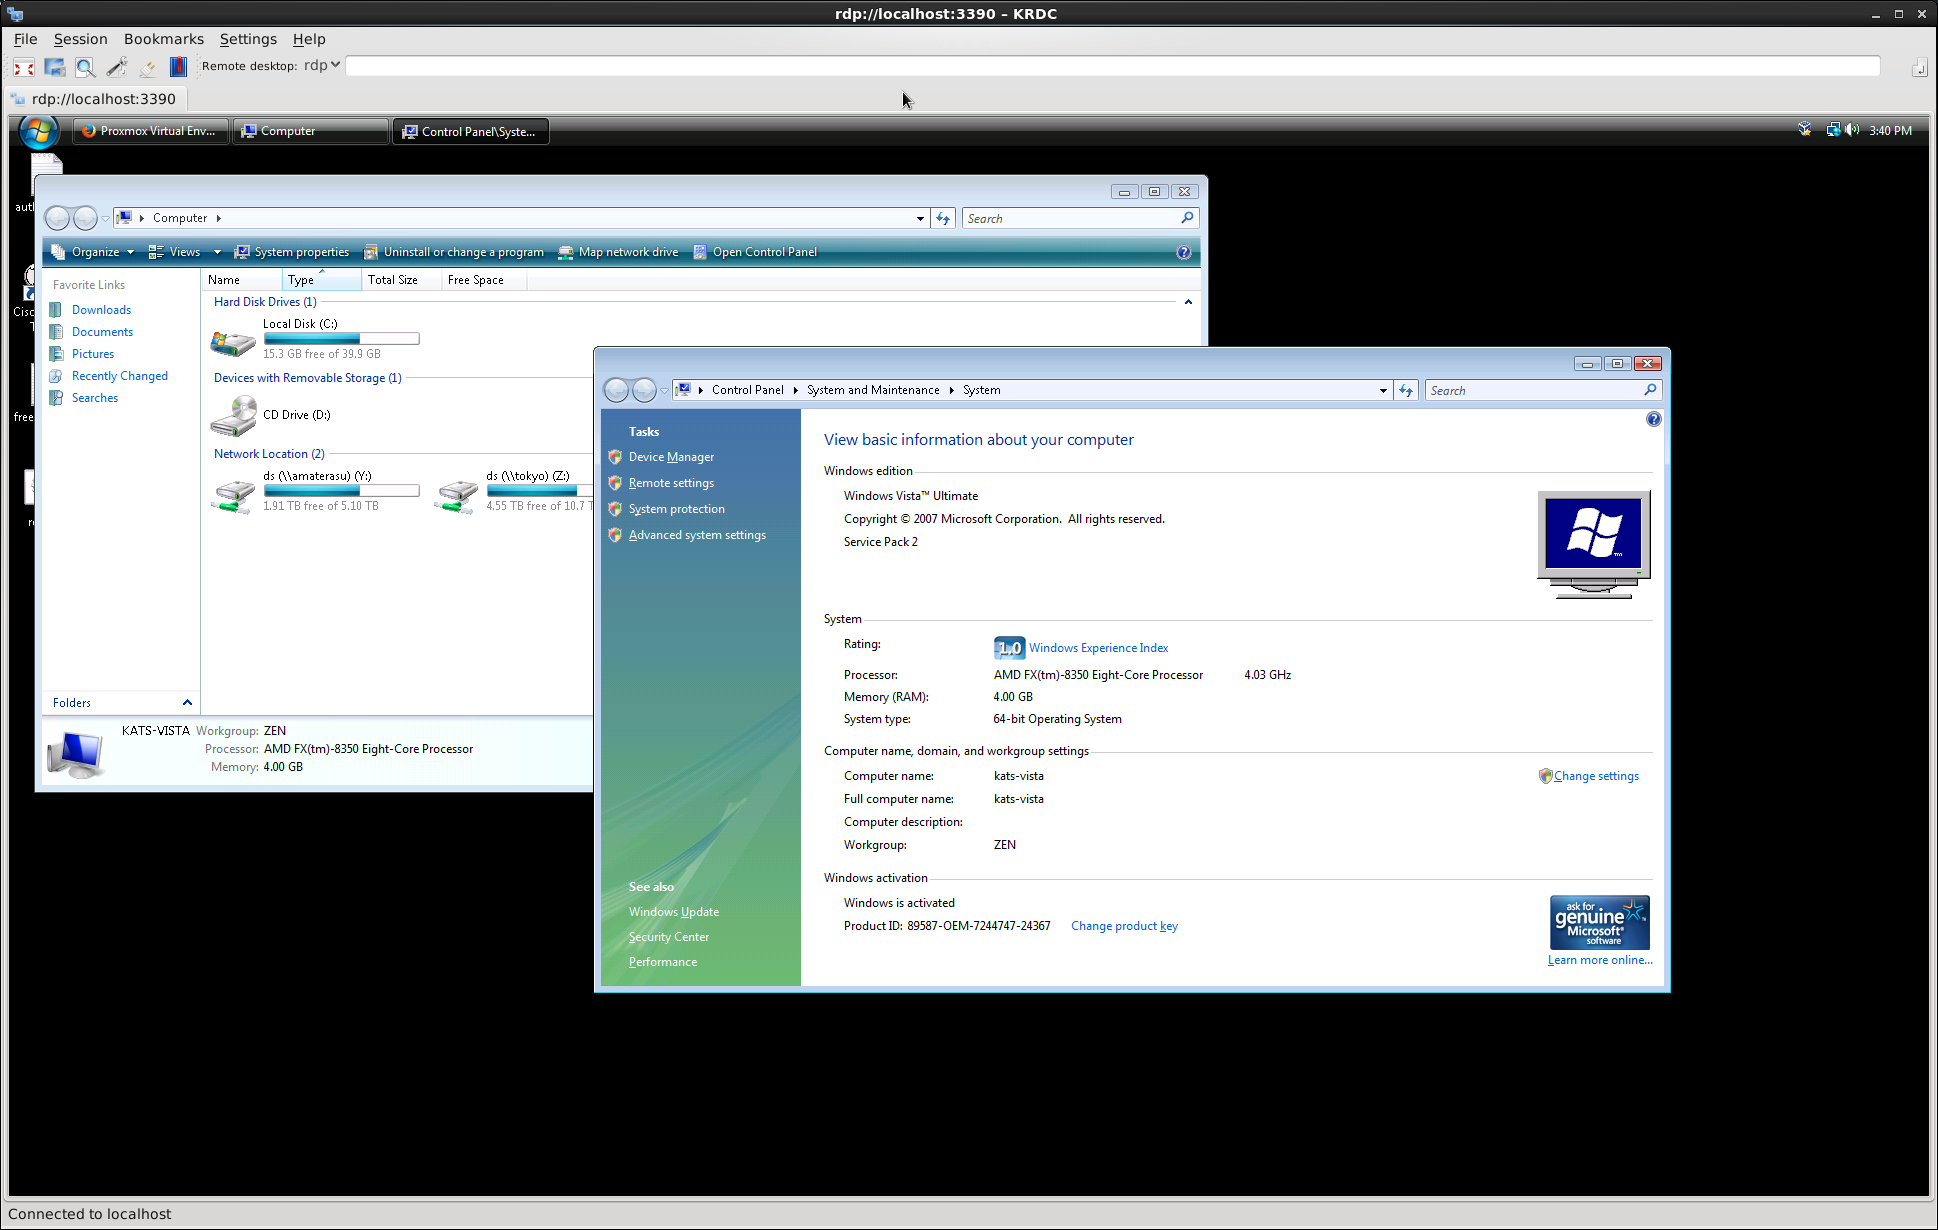This screenshot has height=1230, width=1938.
Task: Click Devices with Removable Storage group header
Action: 308,378
